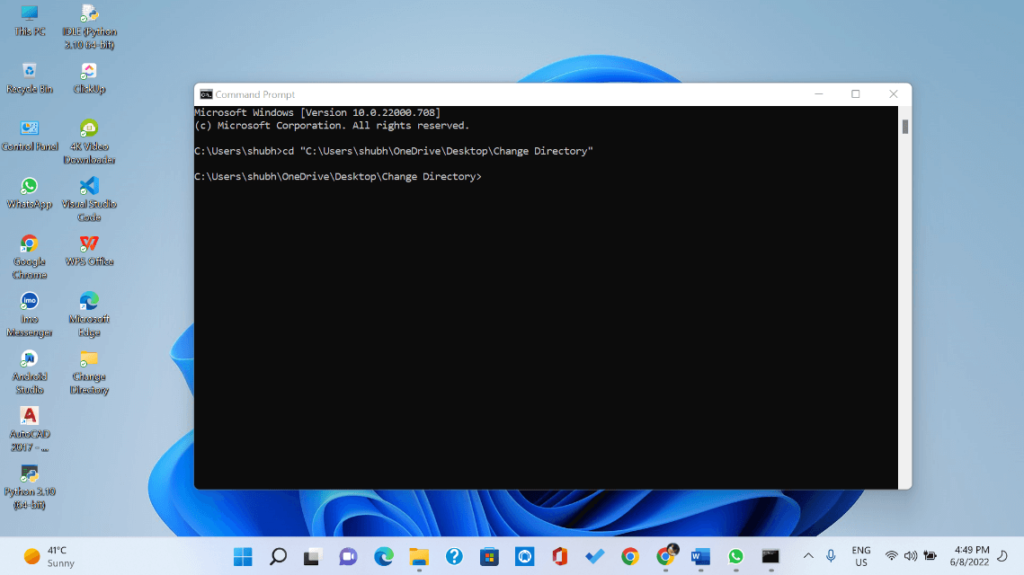Switch to WhatsApp in the taskbar

(x=736, y=557)
